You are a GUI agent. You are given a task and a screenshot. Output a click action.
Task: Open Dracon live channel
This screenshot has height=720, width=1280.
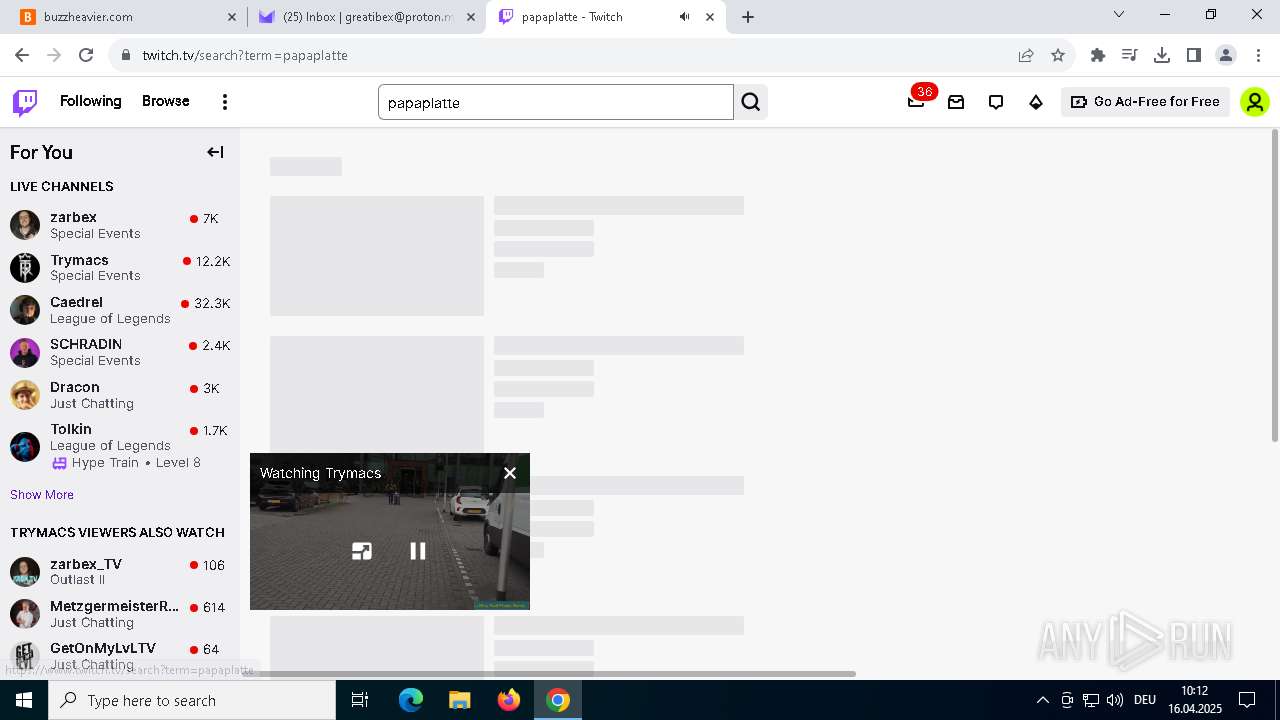click(120, 394)
